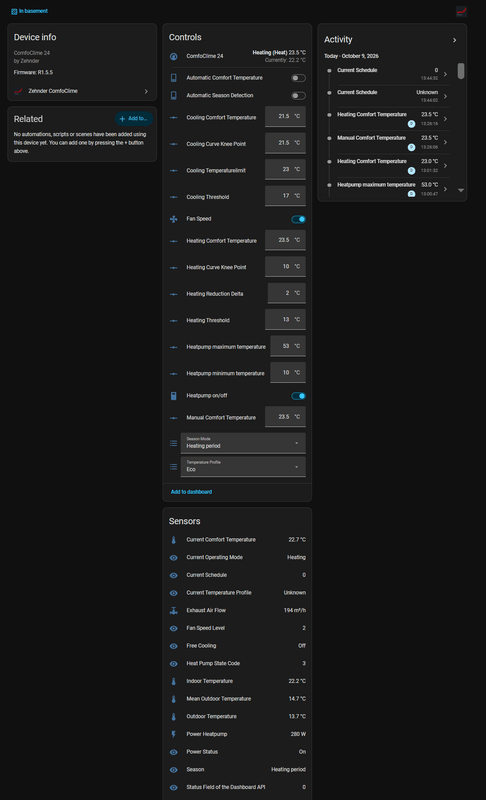Click Firmware: R1.5.5 text
The width and height of the screenshot is (486, 800).
(x=33, y=72)
